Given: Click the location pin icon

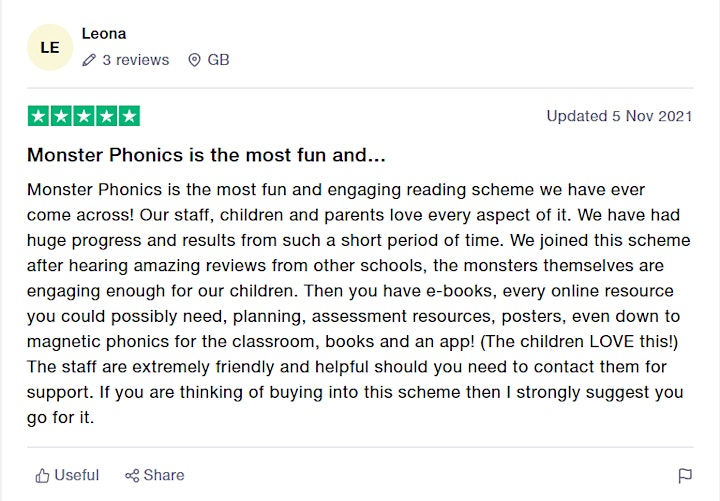Looking at the screenshot, I should click(194, 60).
